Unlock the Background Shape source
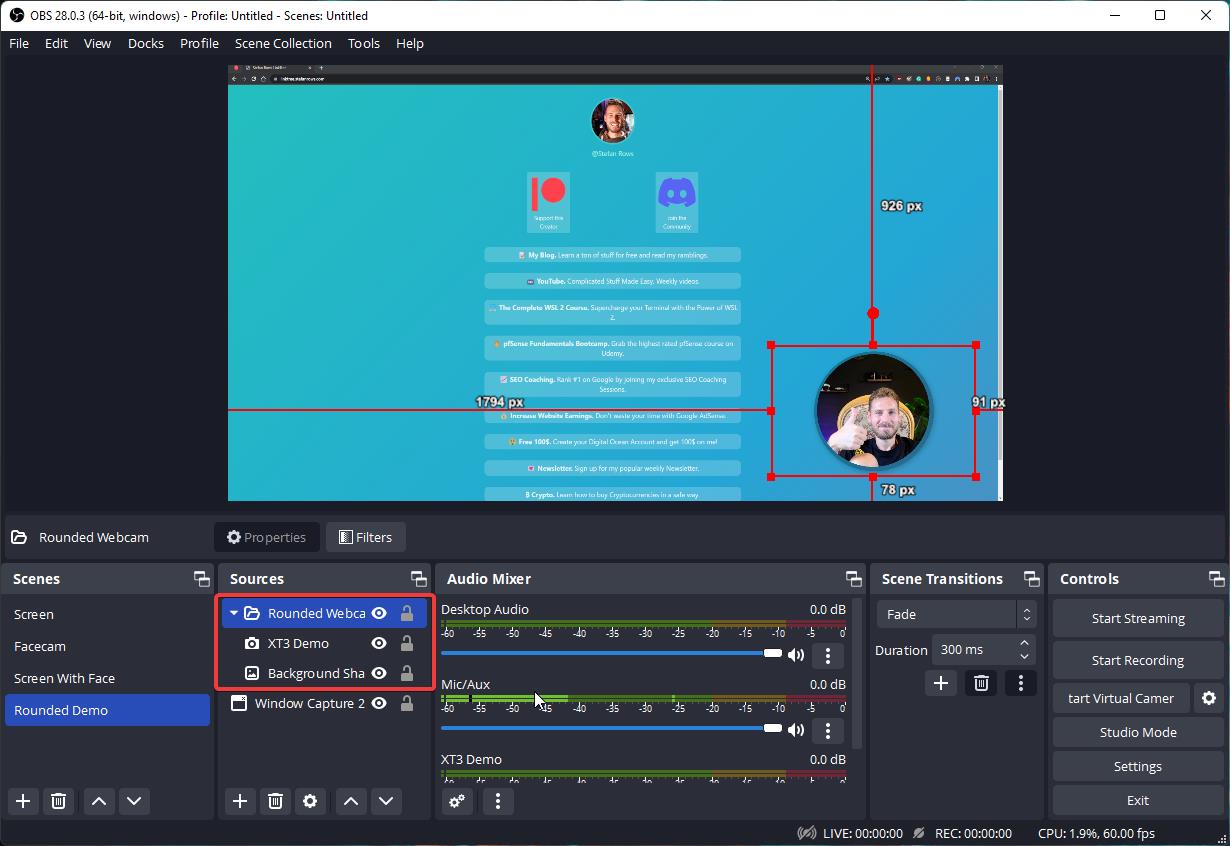 tap(407, 673)
